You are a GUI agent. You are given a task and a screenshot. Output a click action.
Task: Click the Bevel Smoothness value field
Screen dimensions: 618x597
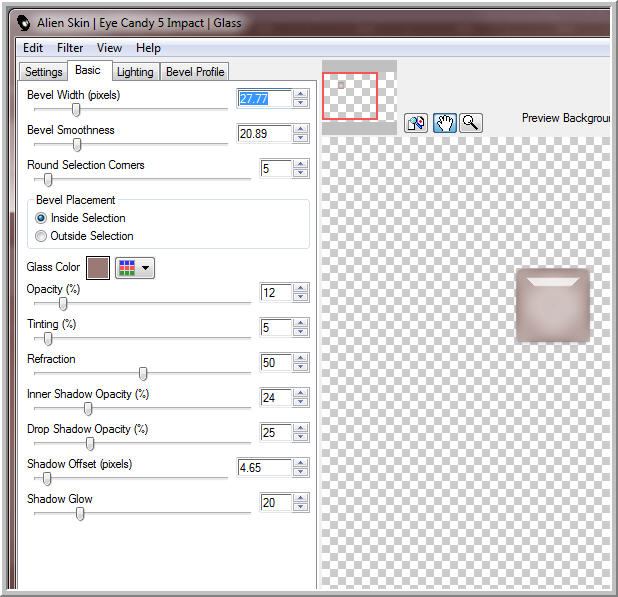pyautogui.click(x=264, y=134)
